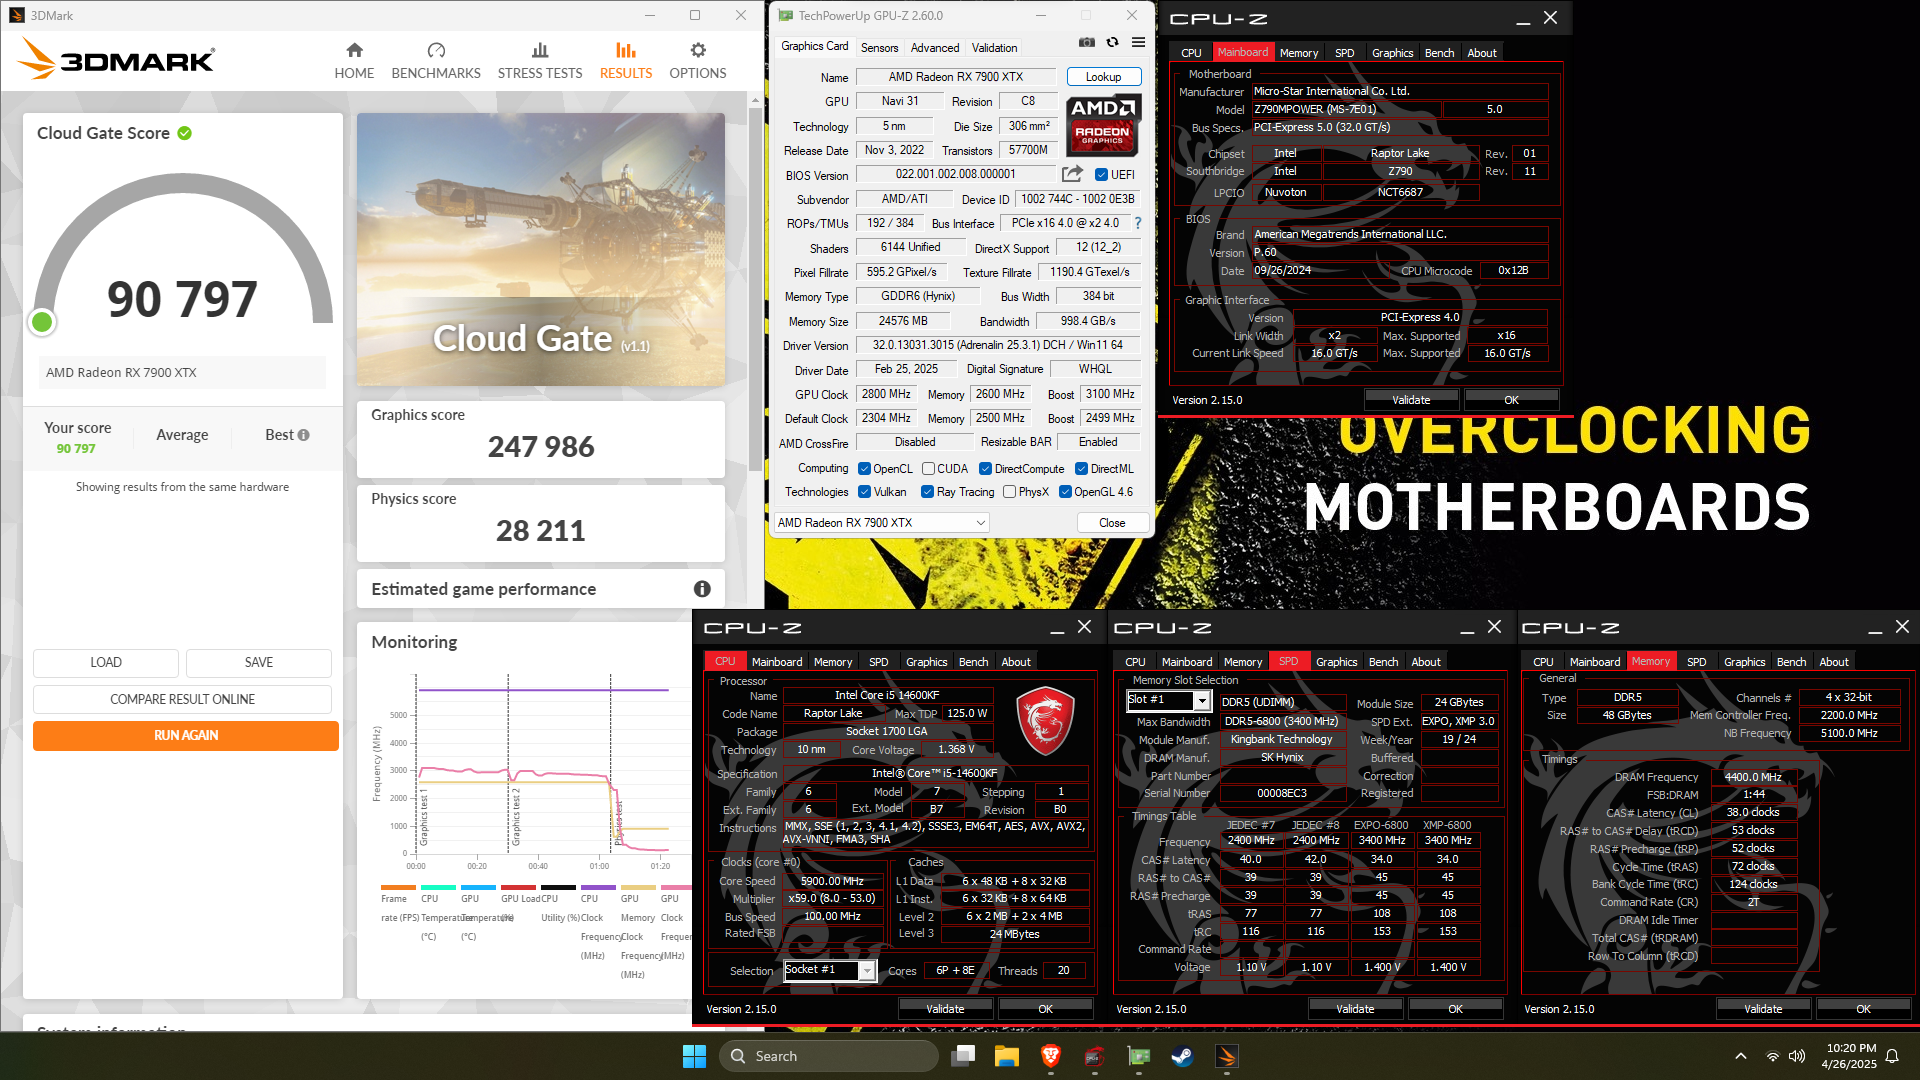Toggle the DirectML checkbox
The height and width of the screenshot is (1080, 1920).
[x=1081, y=468]
